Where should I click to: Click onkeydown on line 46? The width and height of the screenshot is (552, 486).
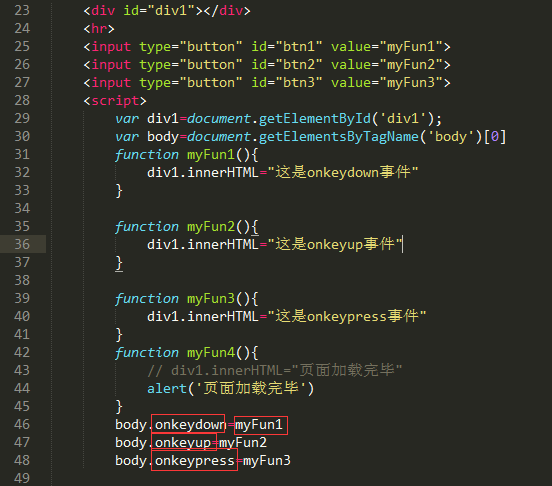click(190, 424)
